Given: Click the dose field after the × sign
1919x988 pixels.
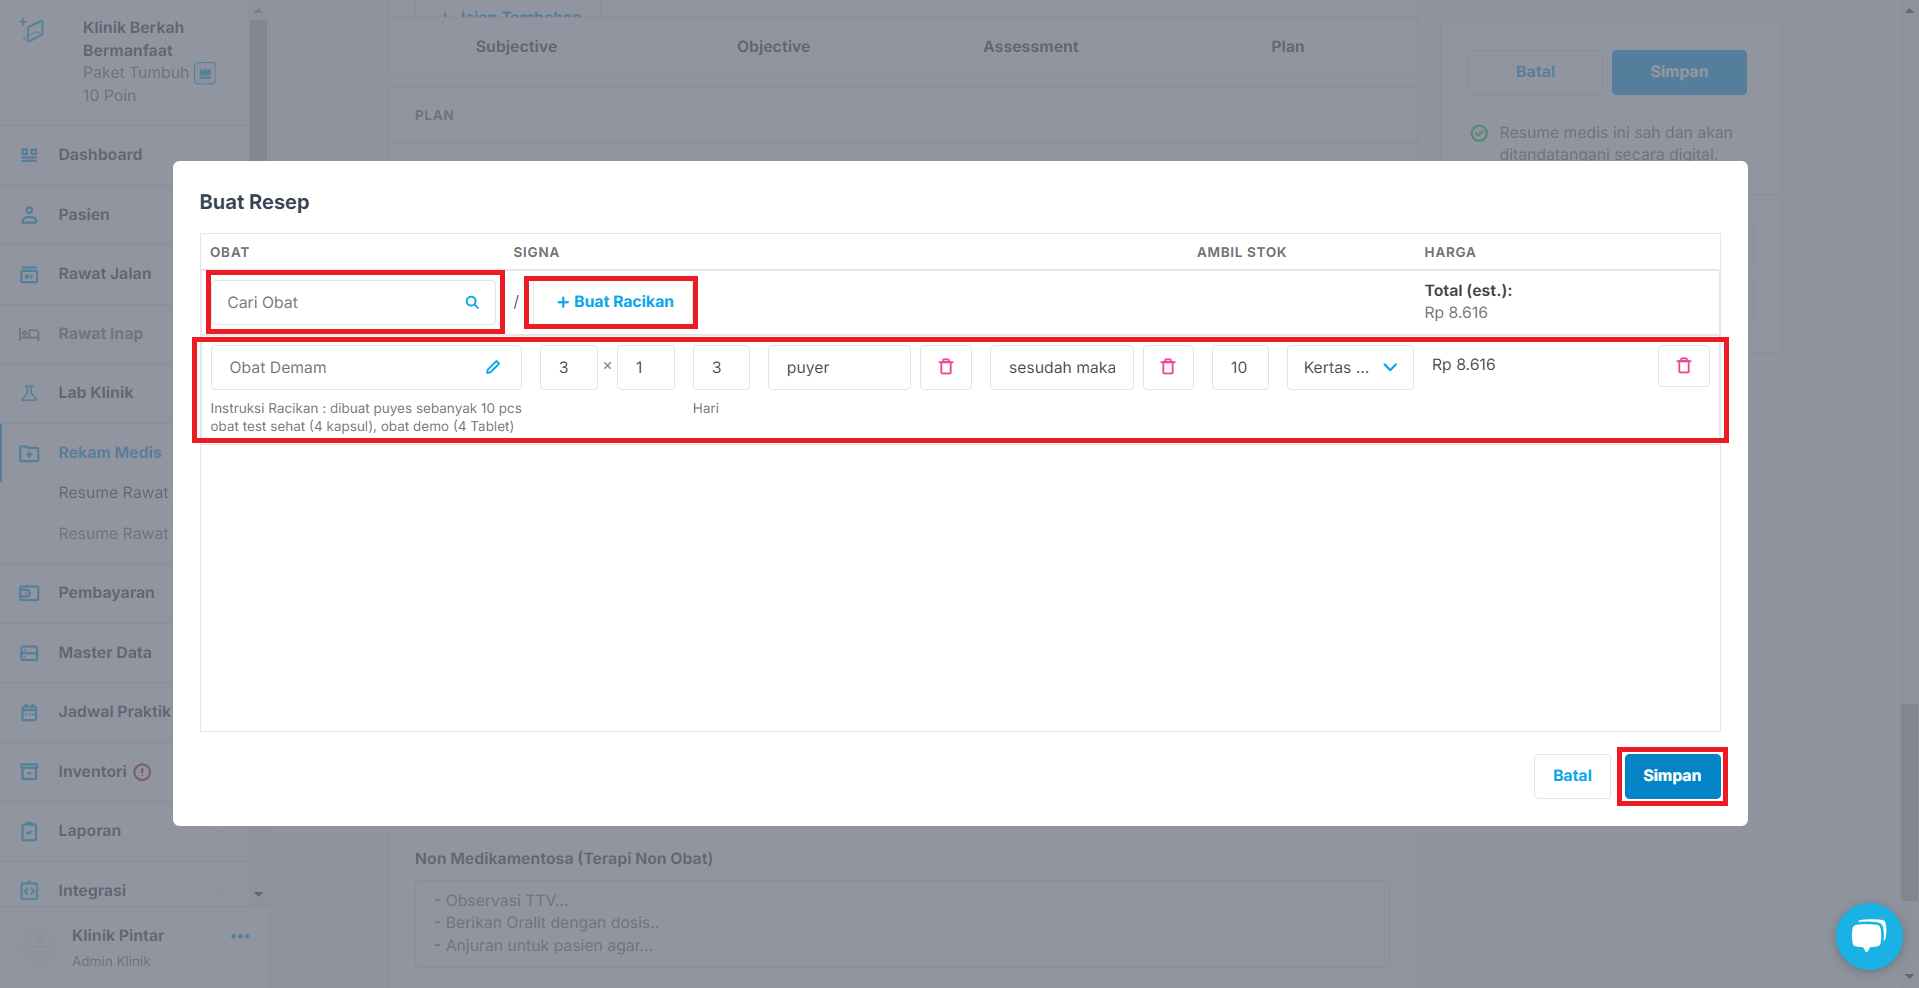Looking at the screenshot, I should coord(646,367).
